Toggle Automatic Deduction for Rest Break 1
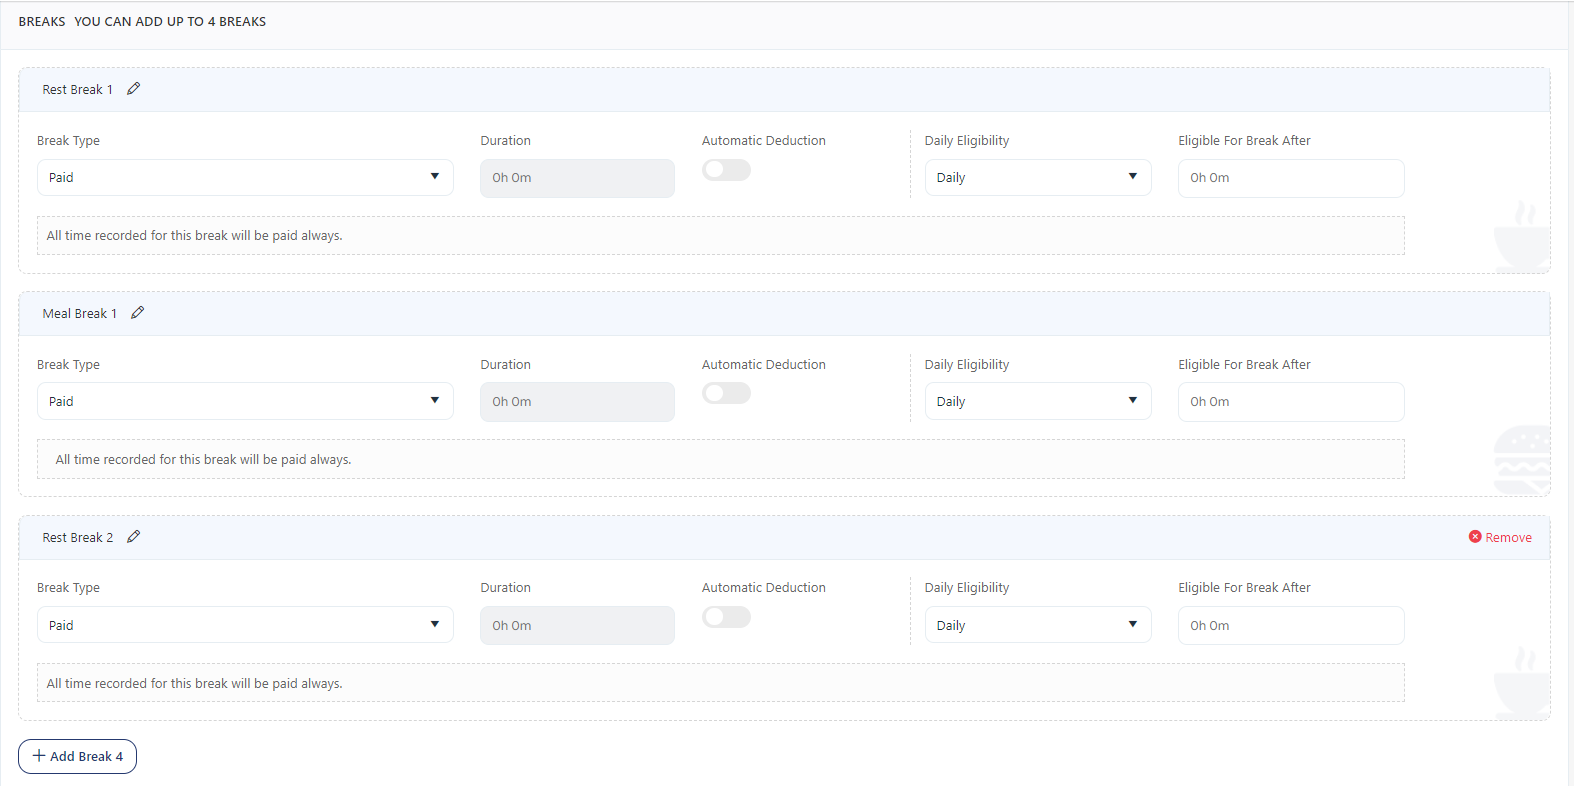The width and height of the screenshot is (1574, 786). [726, 170]
